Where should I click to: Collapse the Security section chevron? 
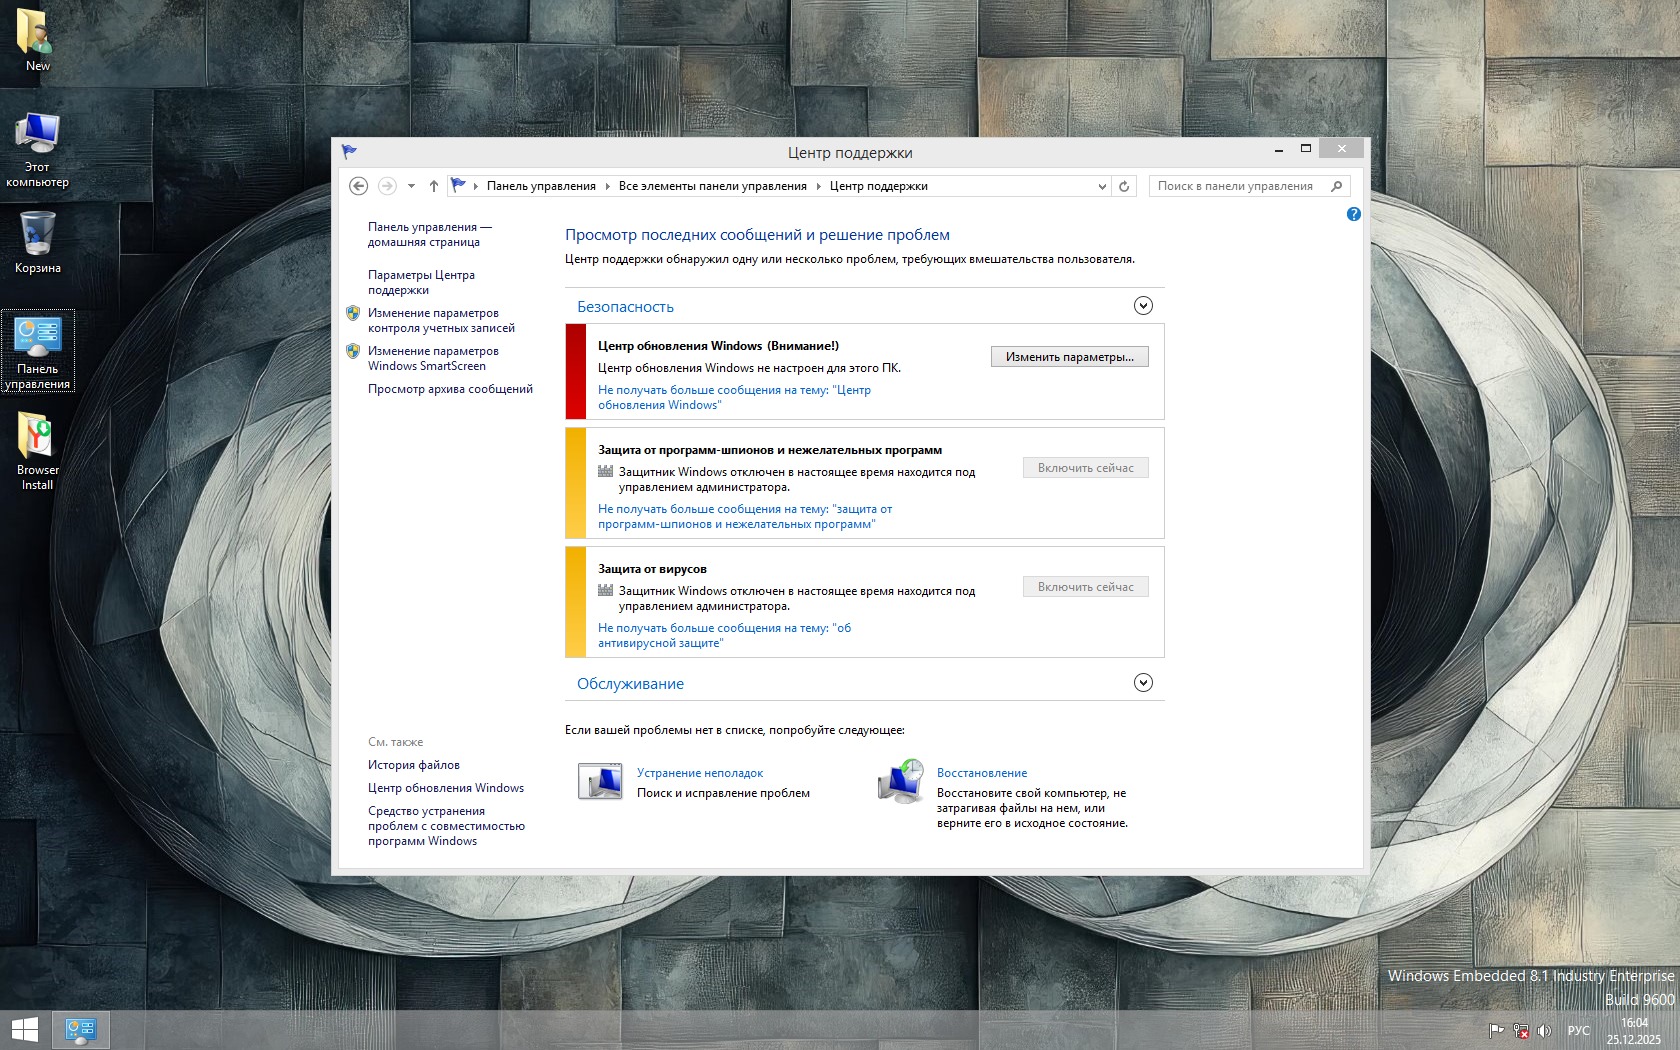pyautogui.click(x=1143, y=306)
